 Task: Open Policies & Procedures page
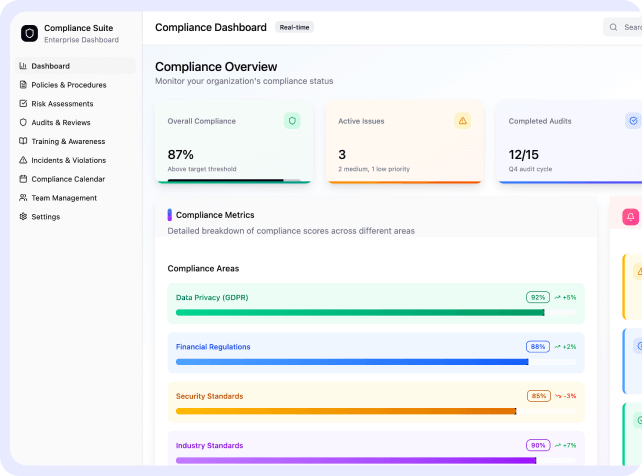(x=68, y=85)
